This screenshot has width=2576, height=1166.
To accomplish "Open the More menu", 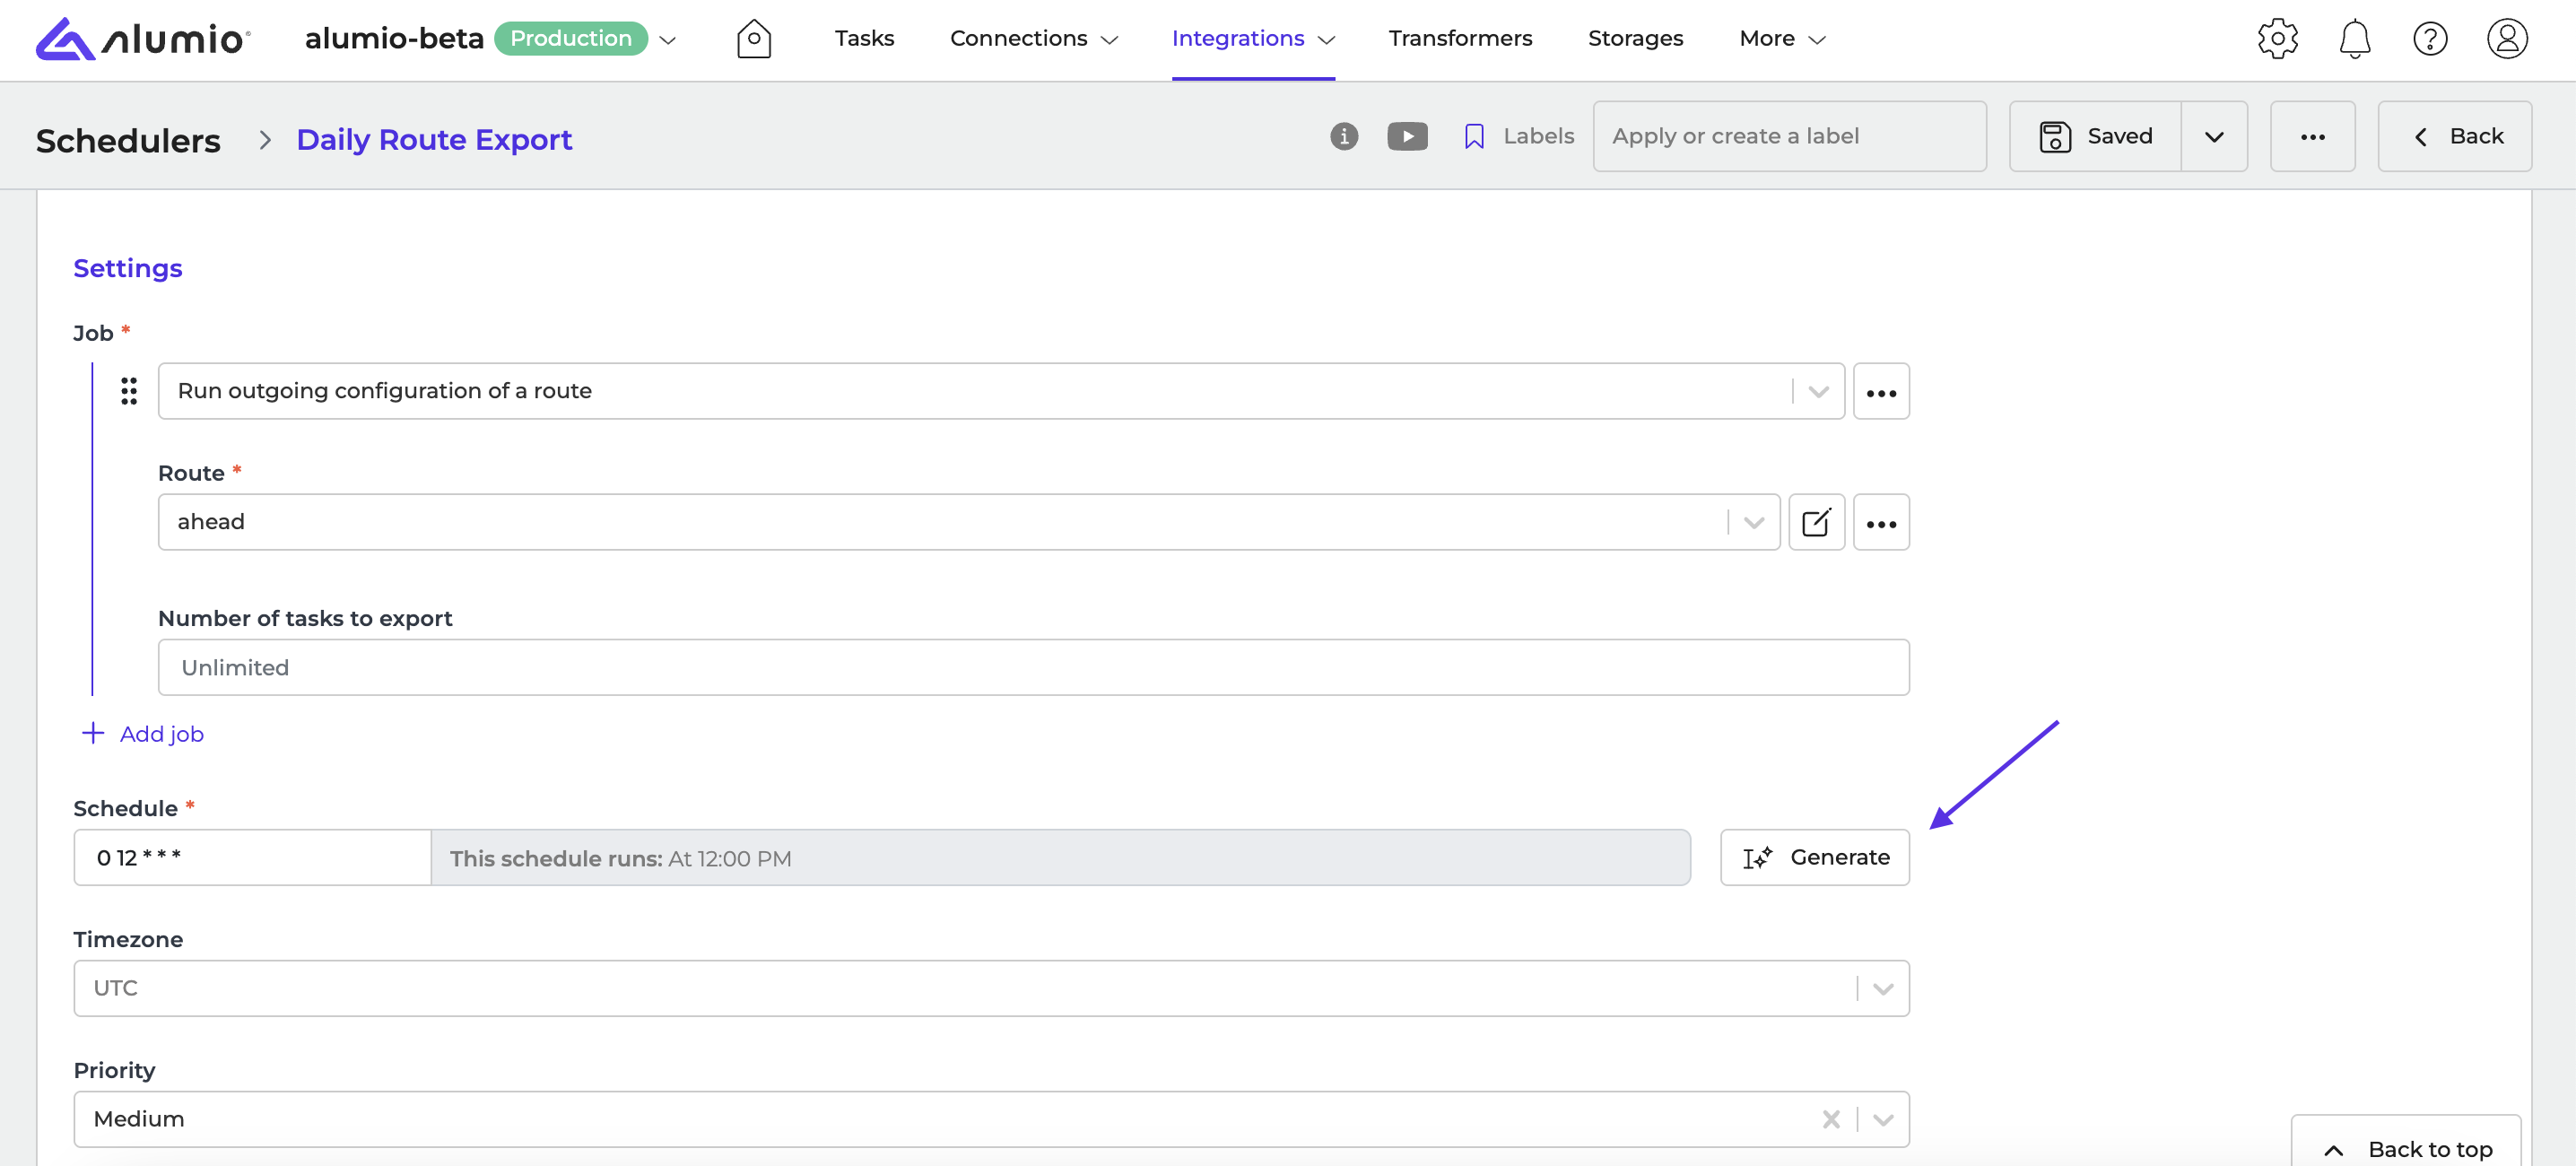I will pos(1782,39).
